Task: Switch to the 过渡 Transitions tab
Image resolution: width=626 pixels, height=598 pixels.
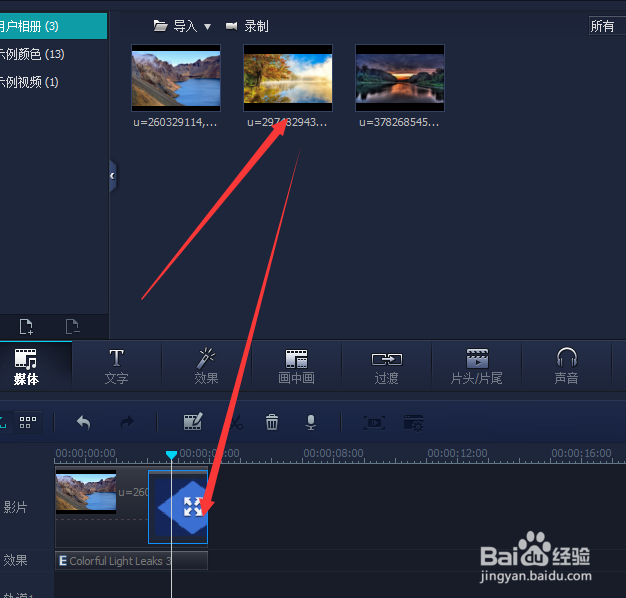Action: 386,367
